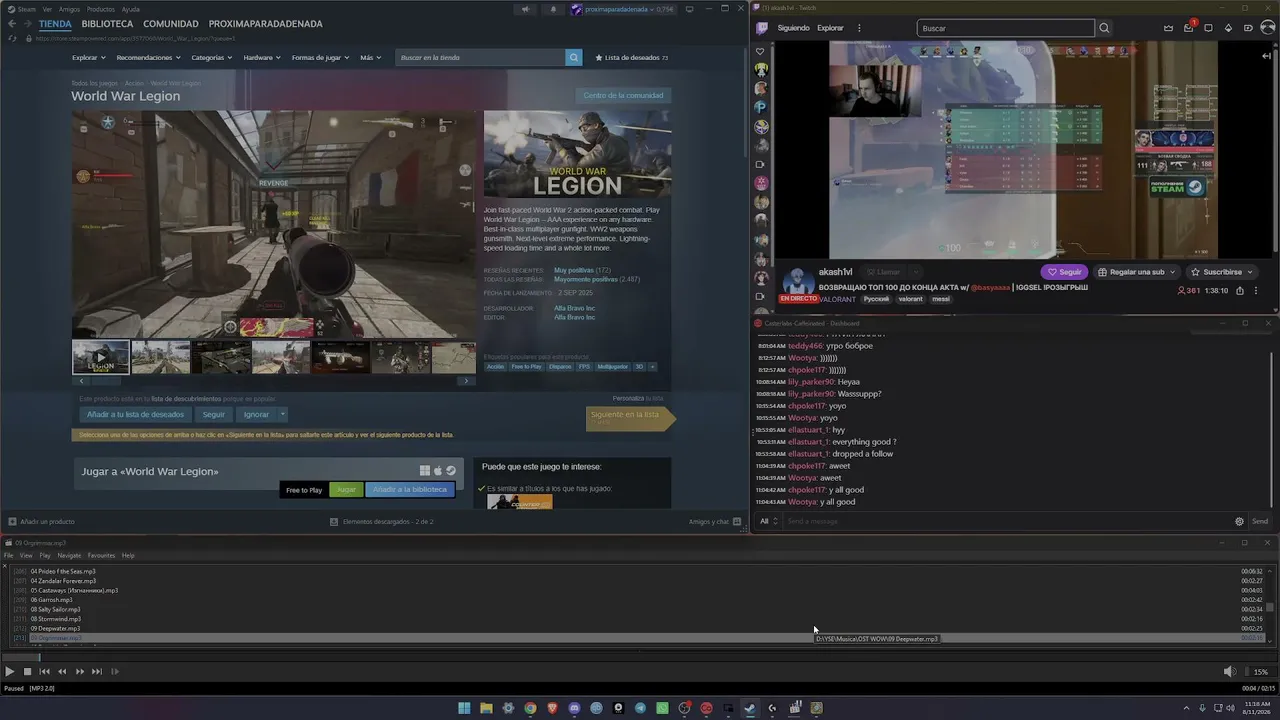Expand the Hardware store menu
The image size is (1280, 720).
[x=262, y=58]
